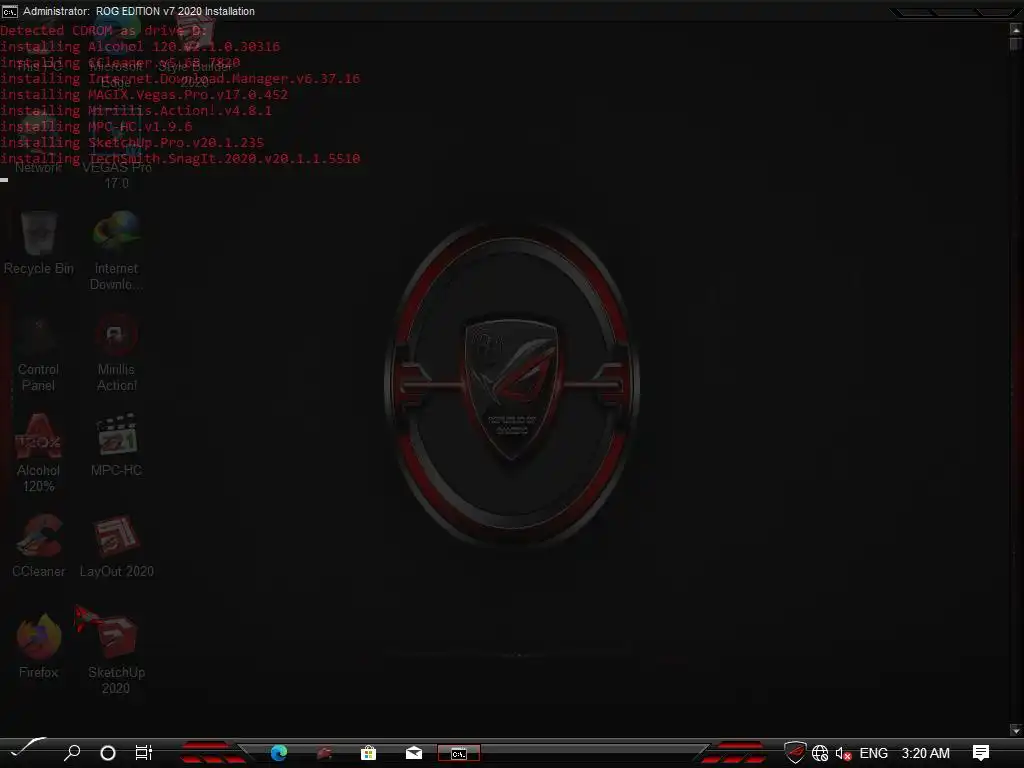The height and width of the screenshot is (768, 1024).
Task: Launch Internet Download Manager desktop shortcut
Action: 116,250
